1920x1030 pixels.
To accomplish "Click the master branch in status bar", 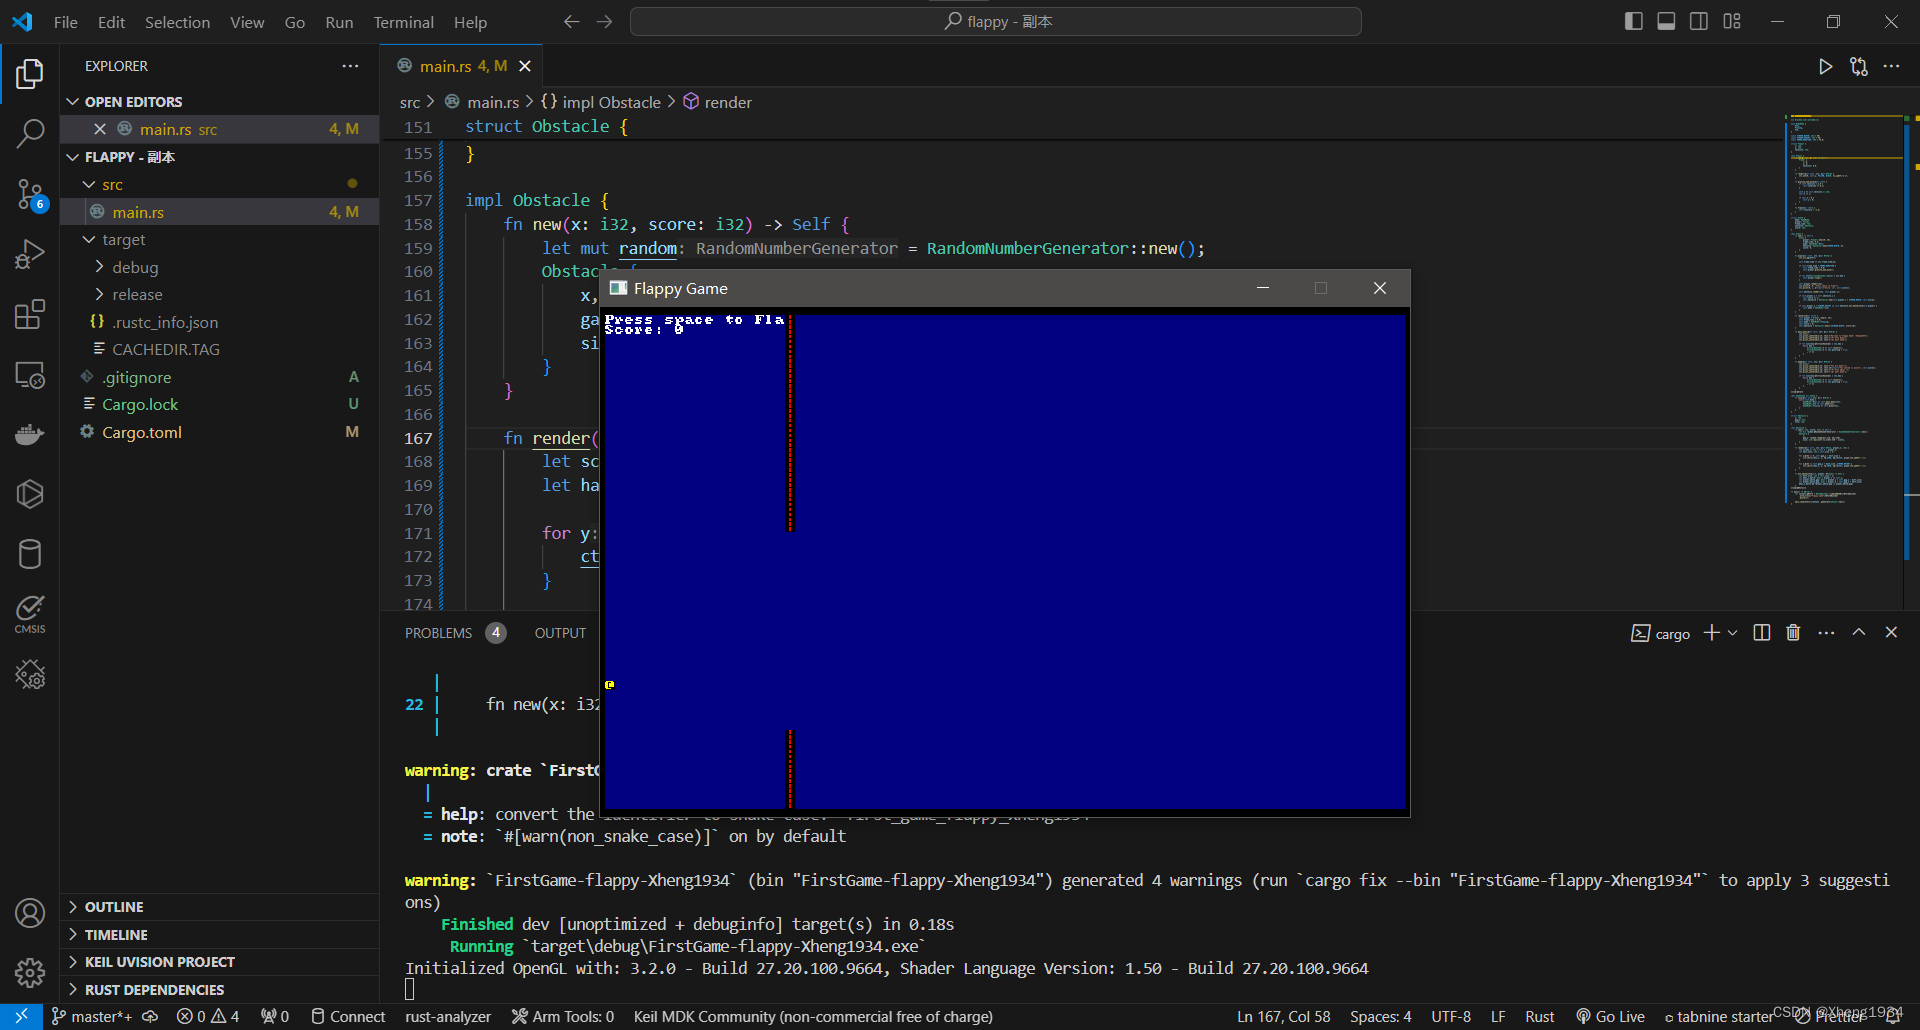I will 92,1017.
